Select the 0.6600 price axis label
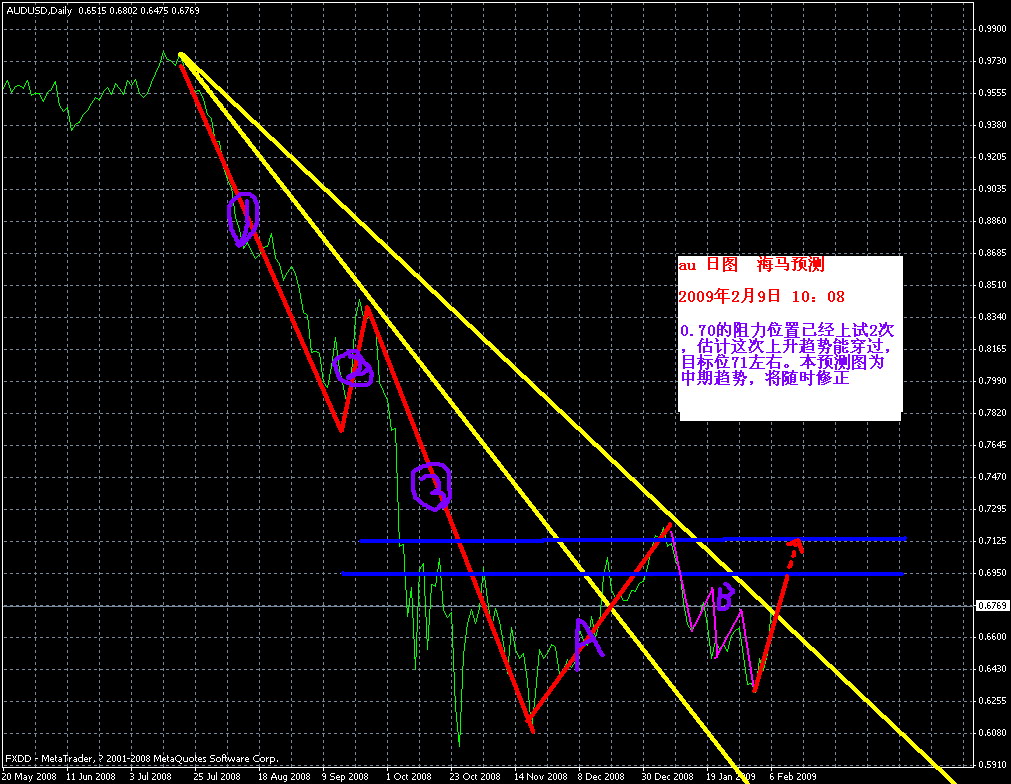This screenshot has width=1011, height=784. tap(992, 636)
